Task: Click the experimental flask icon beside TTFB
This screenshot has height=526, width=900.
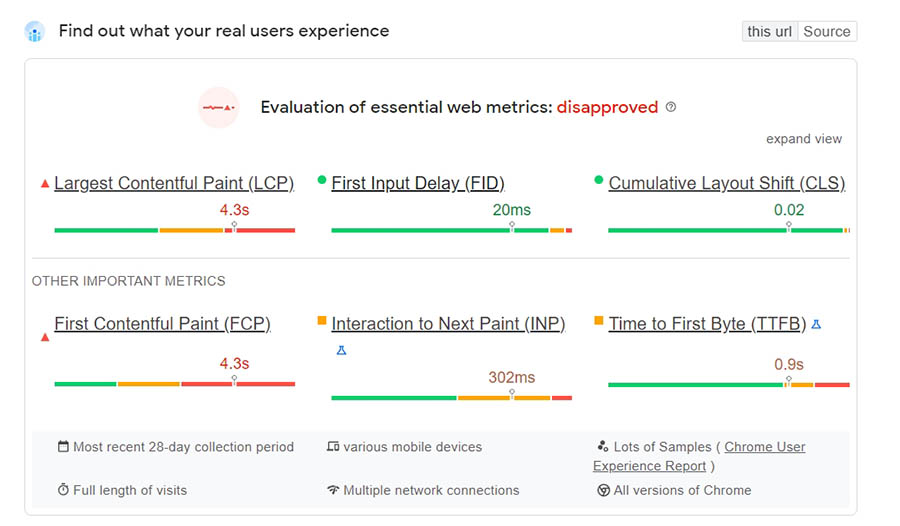Action: (816, 324)
